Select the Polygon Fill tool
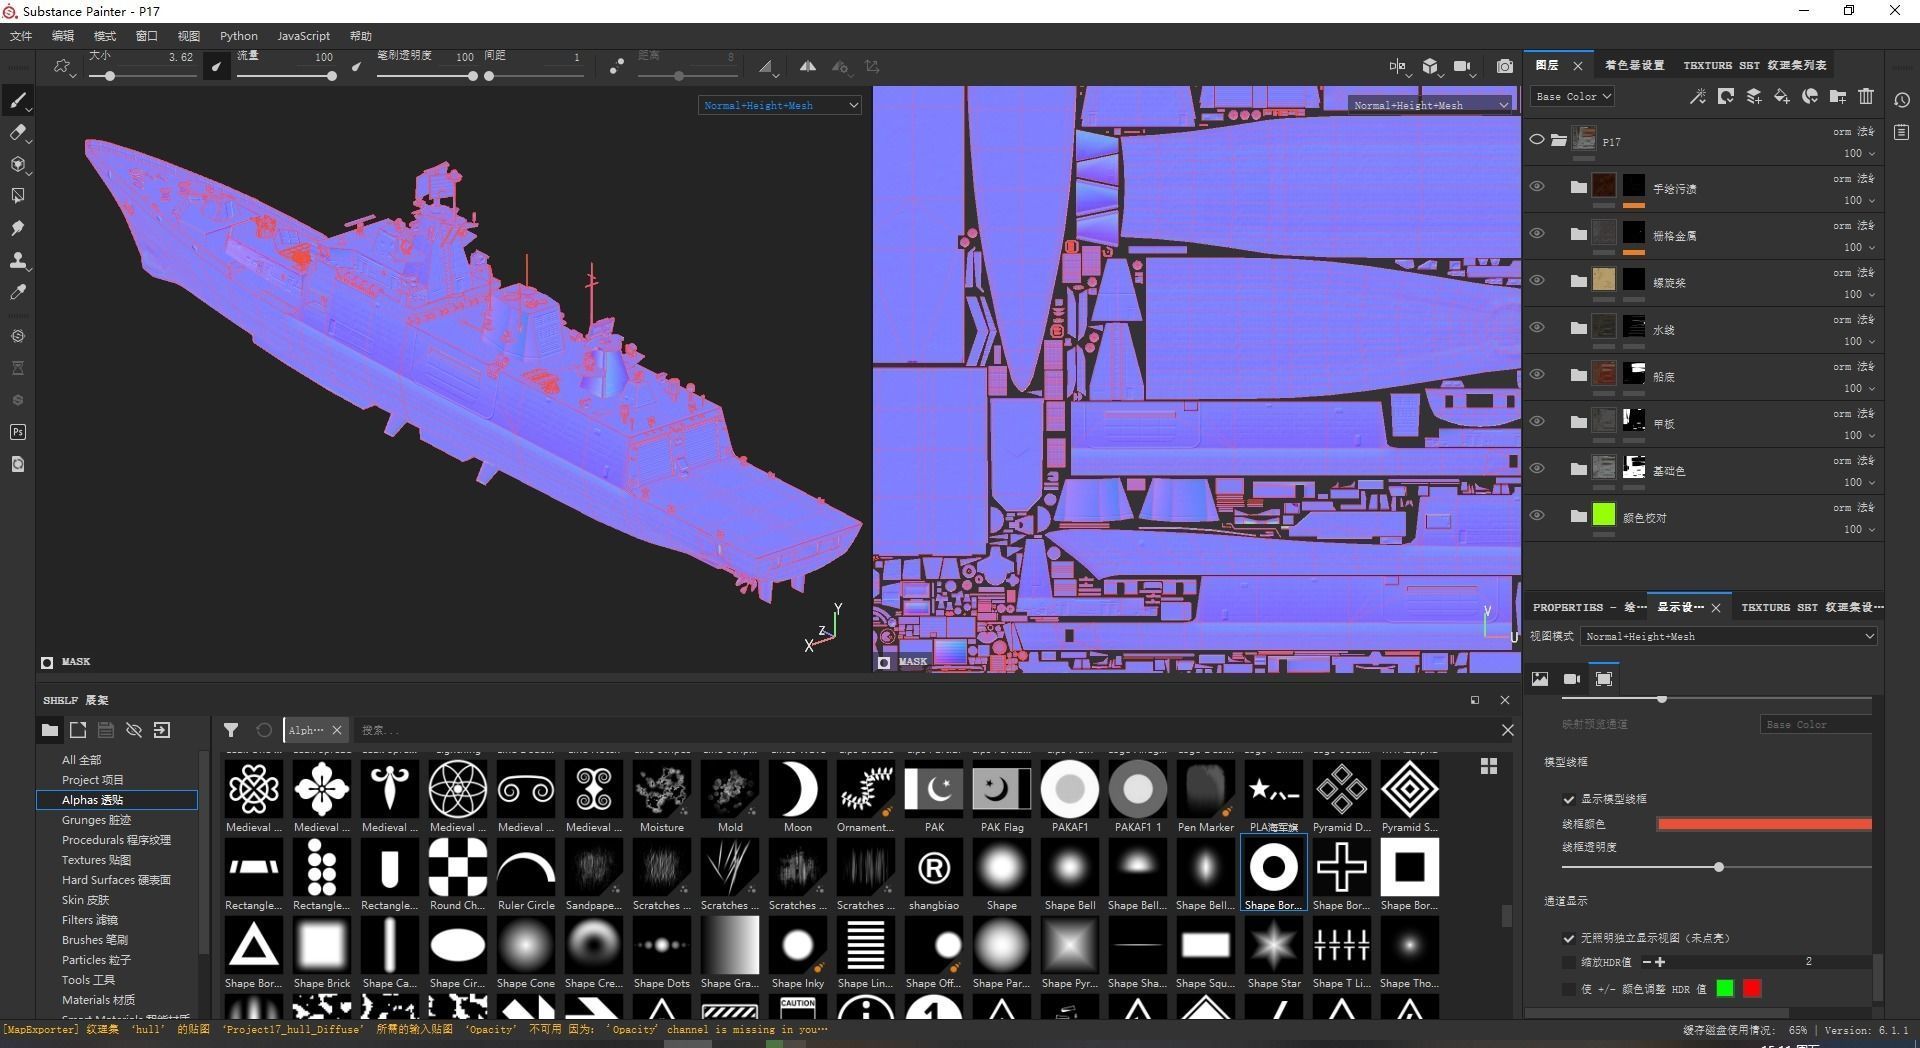 [17, 196]
